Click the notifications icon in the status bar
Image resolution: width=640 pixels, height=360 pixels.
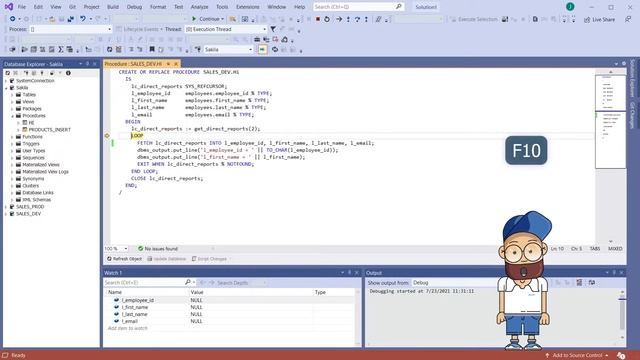tap(621, 356)
